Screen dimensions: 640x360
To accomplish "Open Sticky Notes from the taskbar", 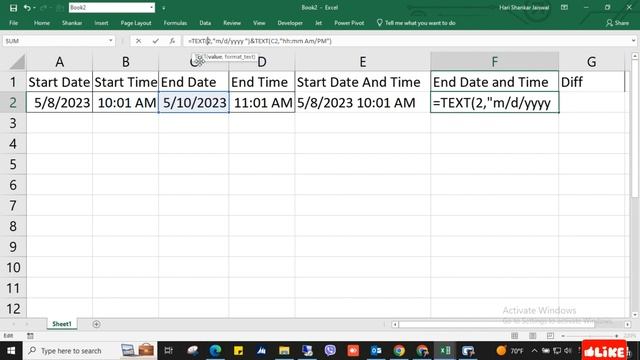I will point(238,351).
